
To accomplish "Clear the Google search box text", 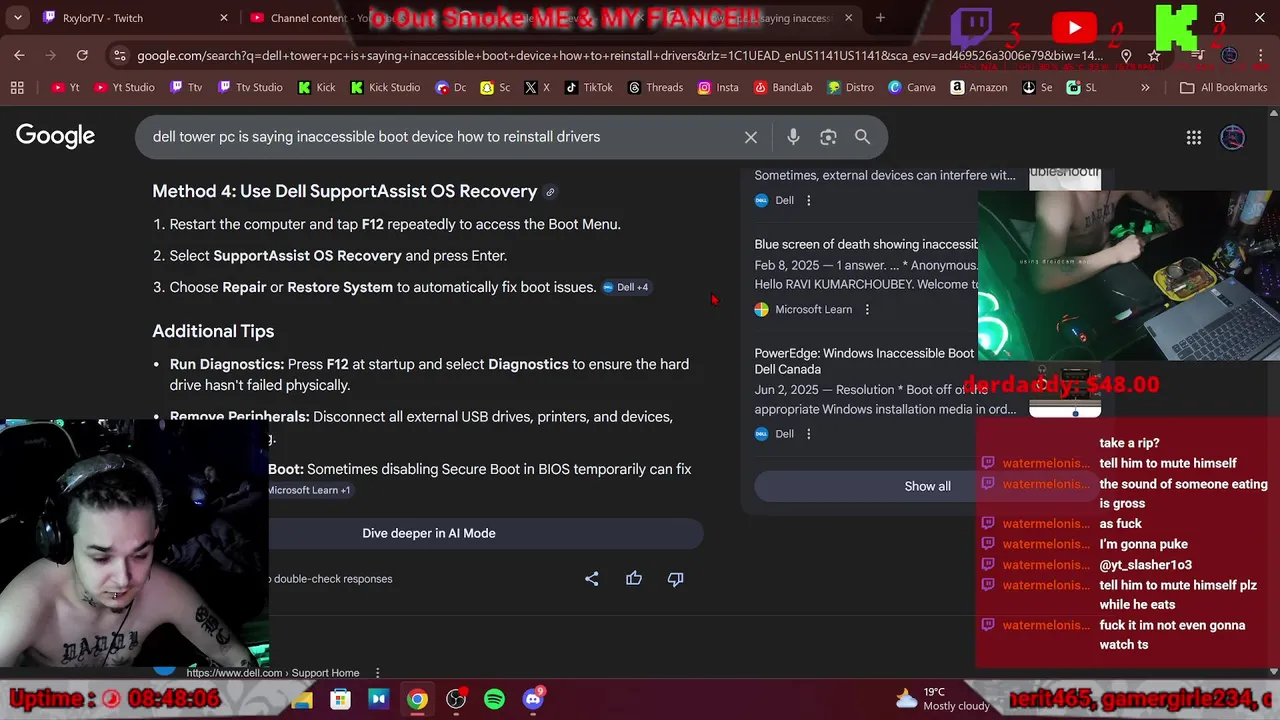I will click(x=751, y=137).
